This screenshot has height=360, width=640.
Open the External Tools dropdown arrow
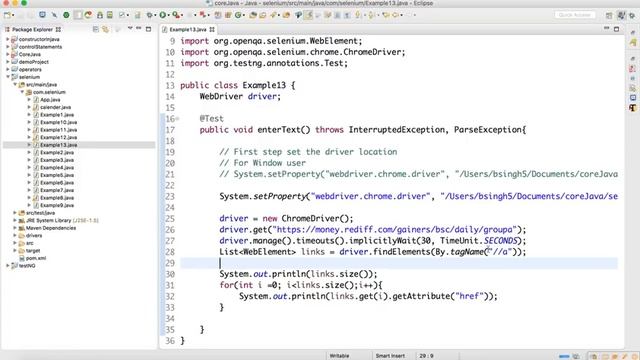tap(208, 16)
